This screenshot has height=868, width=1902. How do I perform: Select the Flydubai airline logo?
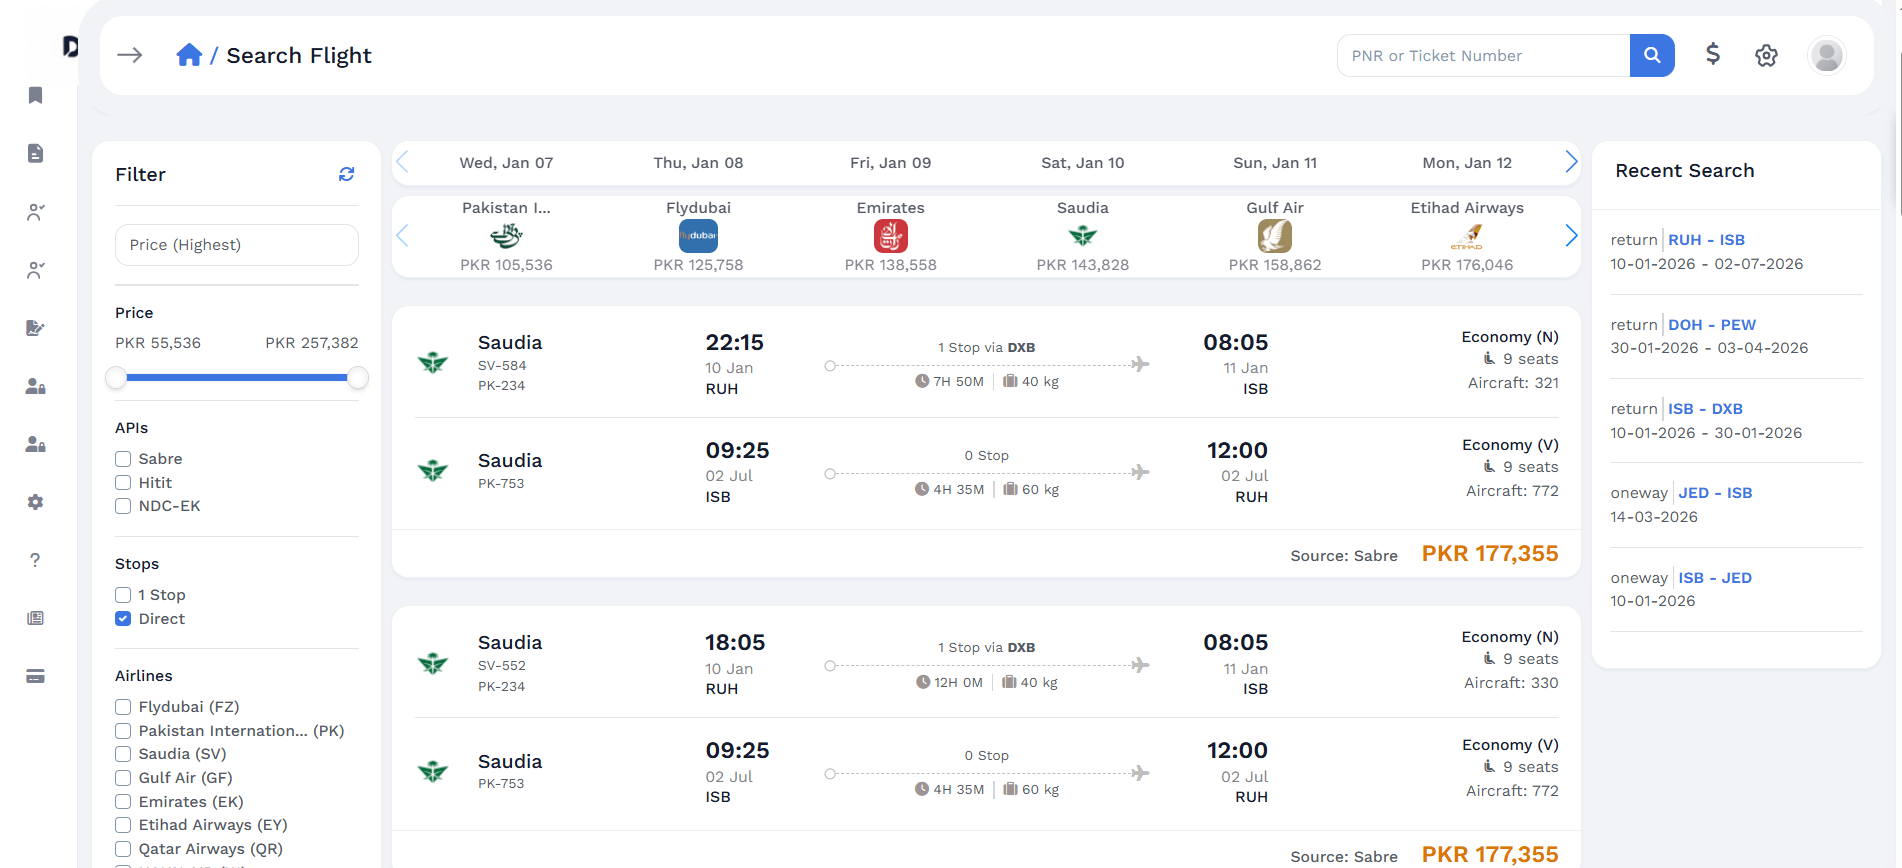click(698, 236)
